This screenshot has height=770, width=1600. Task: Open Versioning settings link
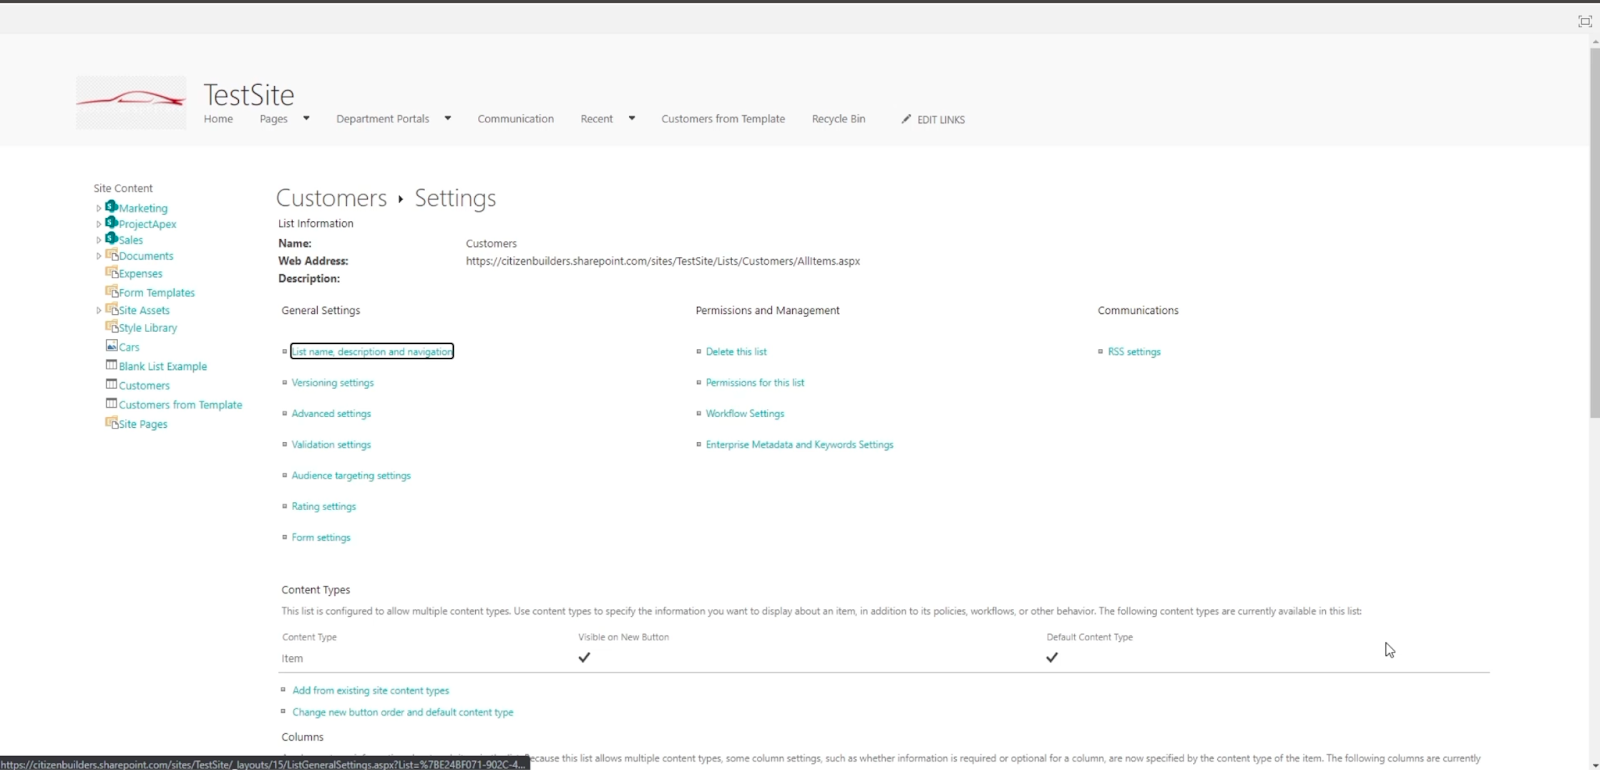(333, 383)
